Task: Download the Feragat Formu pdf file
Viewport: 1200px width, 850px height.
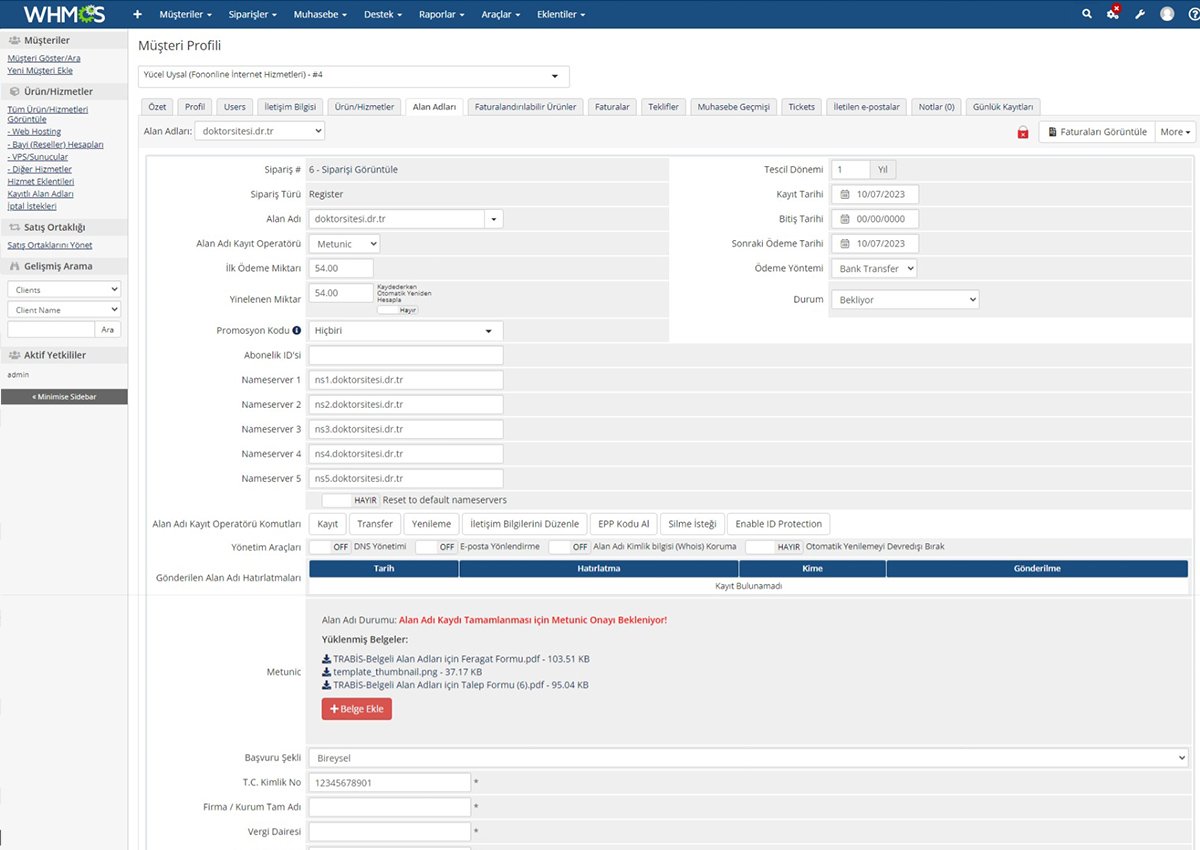Action: tap(455, 659)
